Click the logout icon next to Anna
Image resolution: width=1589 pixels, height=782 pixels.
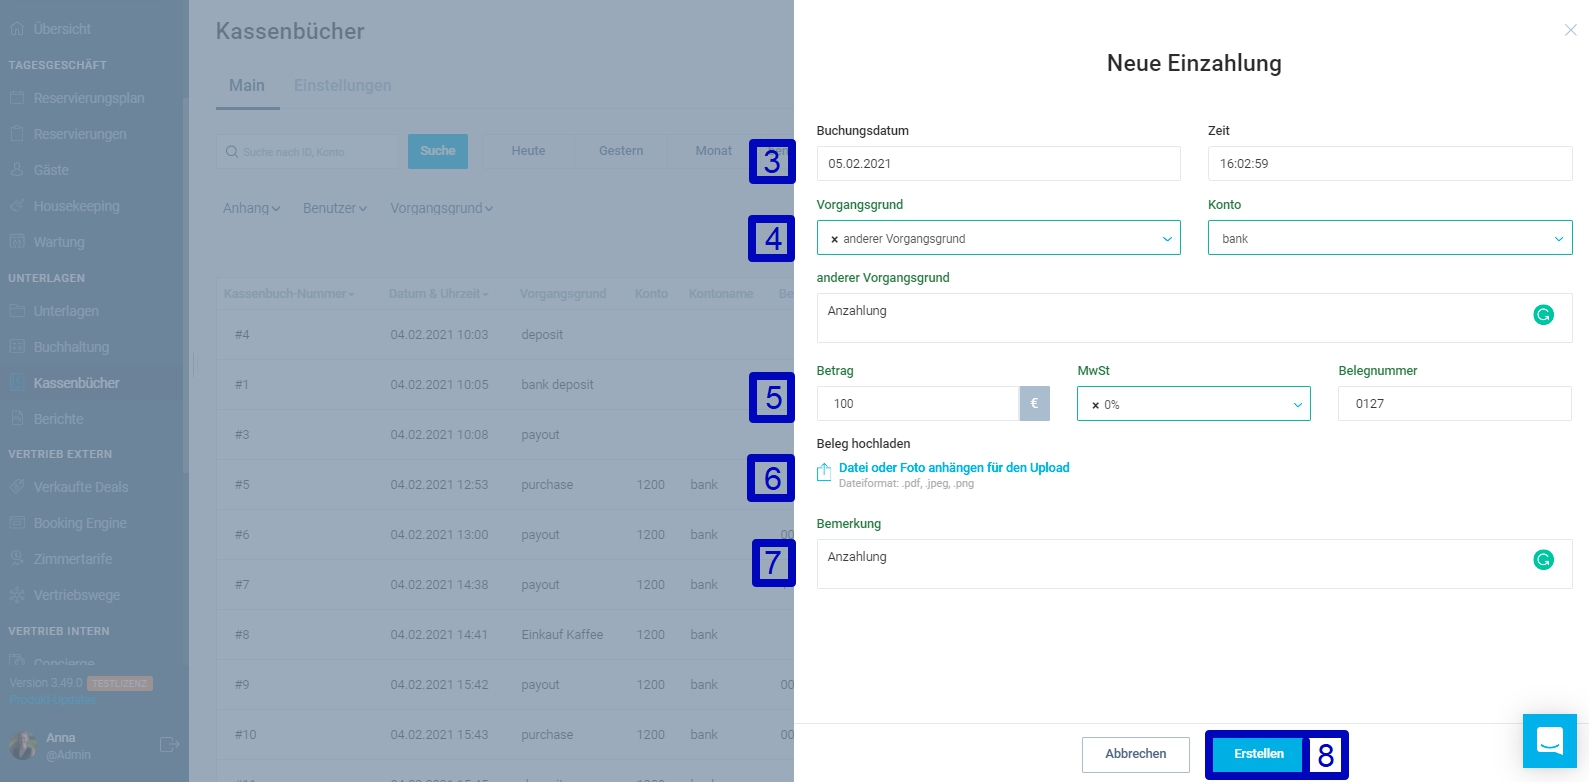tap(169, 744)
